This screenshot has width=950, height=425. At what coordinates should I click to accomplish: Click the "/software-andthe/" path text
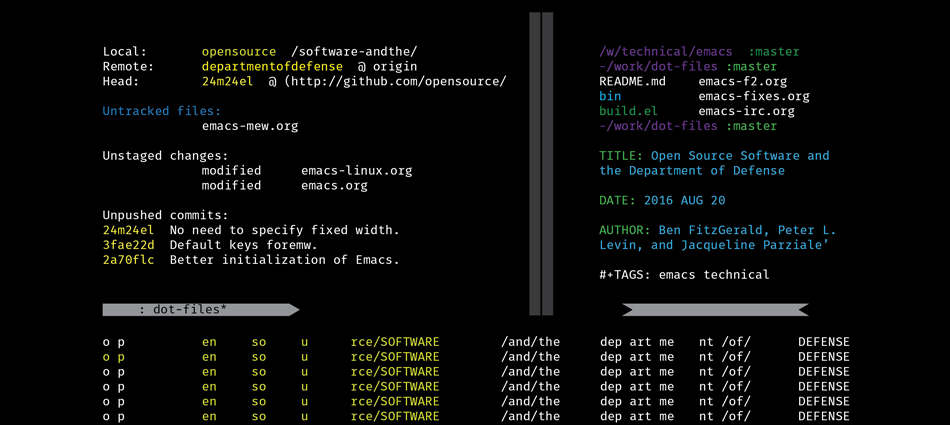click(x=354, y=52)
